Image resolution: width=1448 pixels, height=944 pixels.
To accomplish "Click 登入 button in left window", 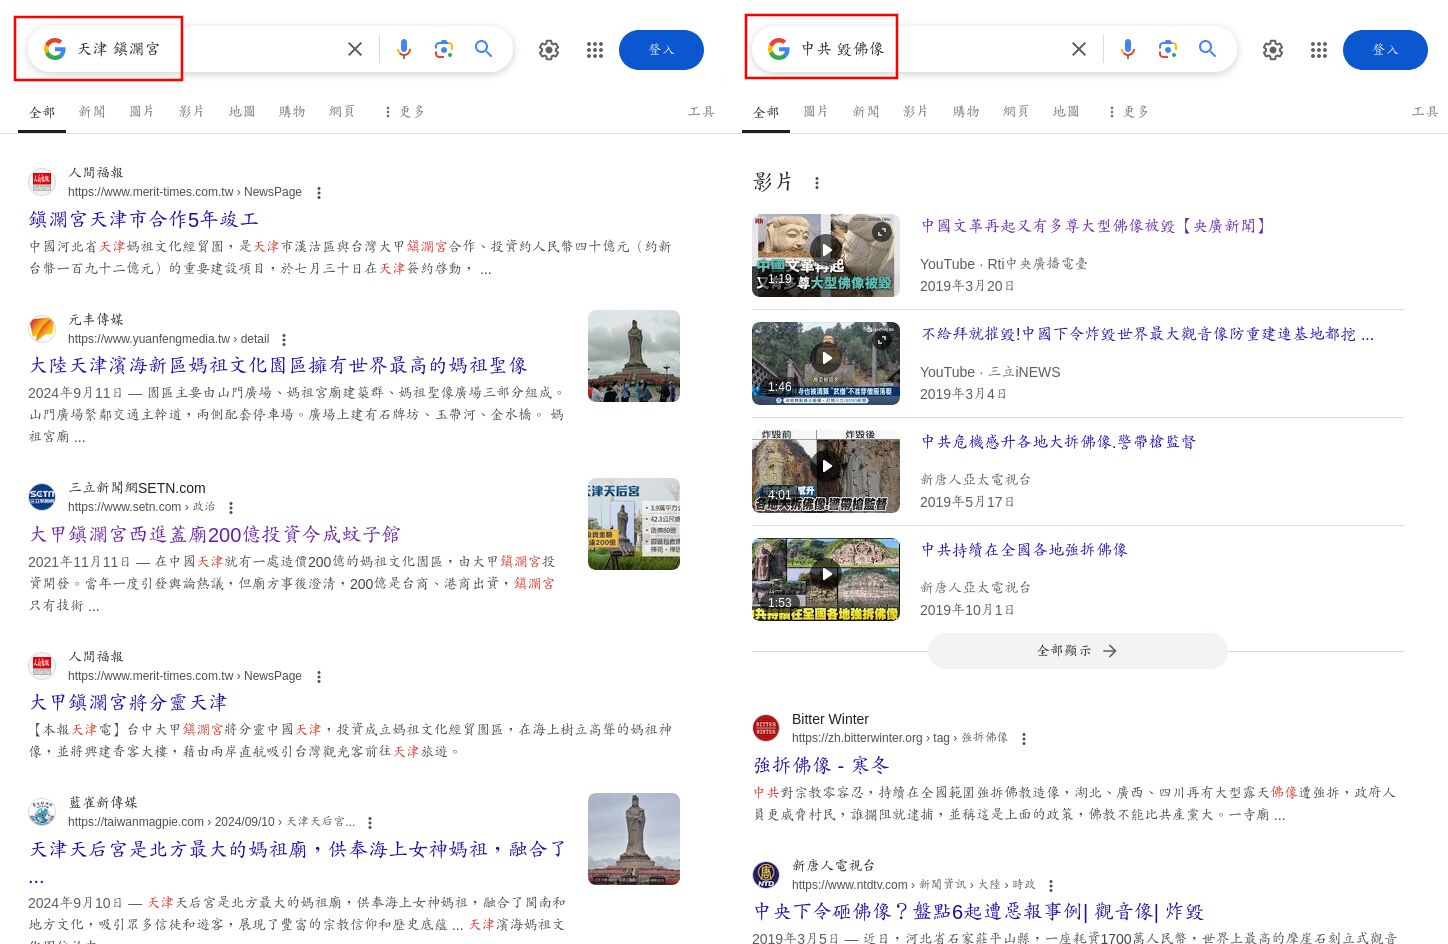I will coord(661,50).
